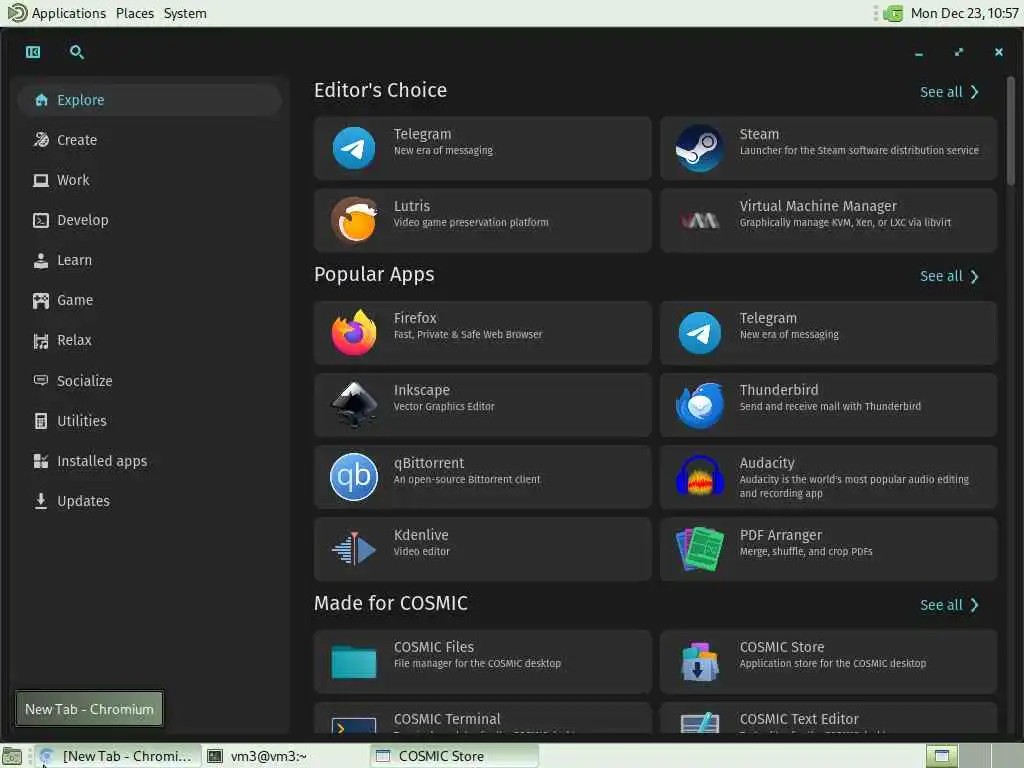Expand Popular Apps See all chevron
The image size is (1024, 768).
pyautogui.click(x=974, y=277)
